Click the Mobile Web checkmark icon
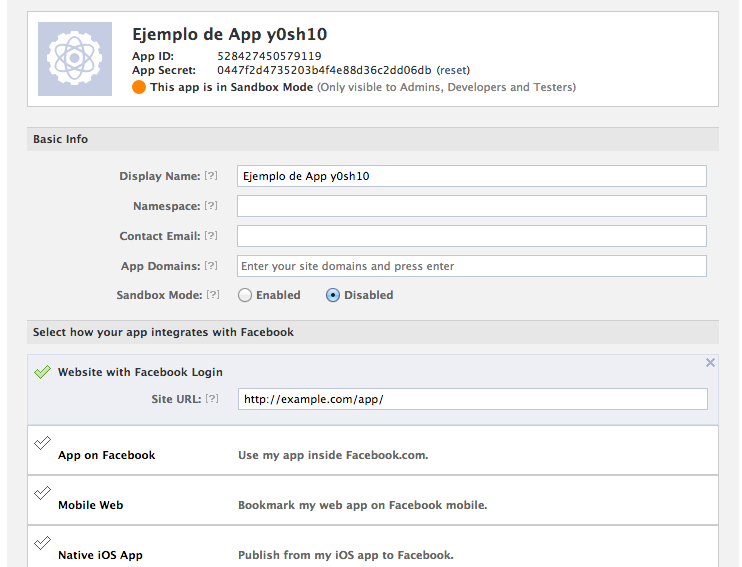Viewport: 742px width, 567px height. tap(42, 493)
